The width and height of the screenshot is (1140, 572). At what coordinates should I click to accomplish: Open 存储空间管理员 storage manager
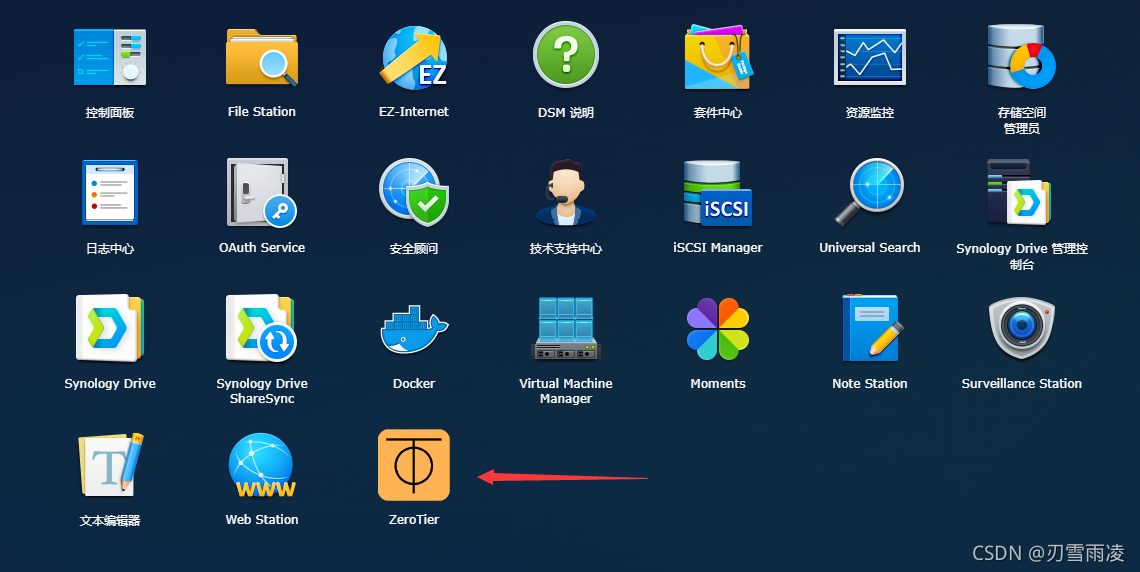[1021, 56]
